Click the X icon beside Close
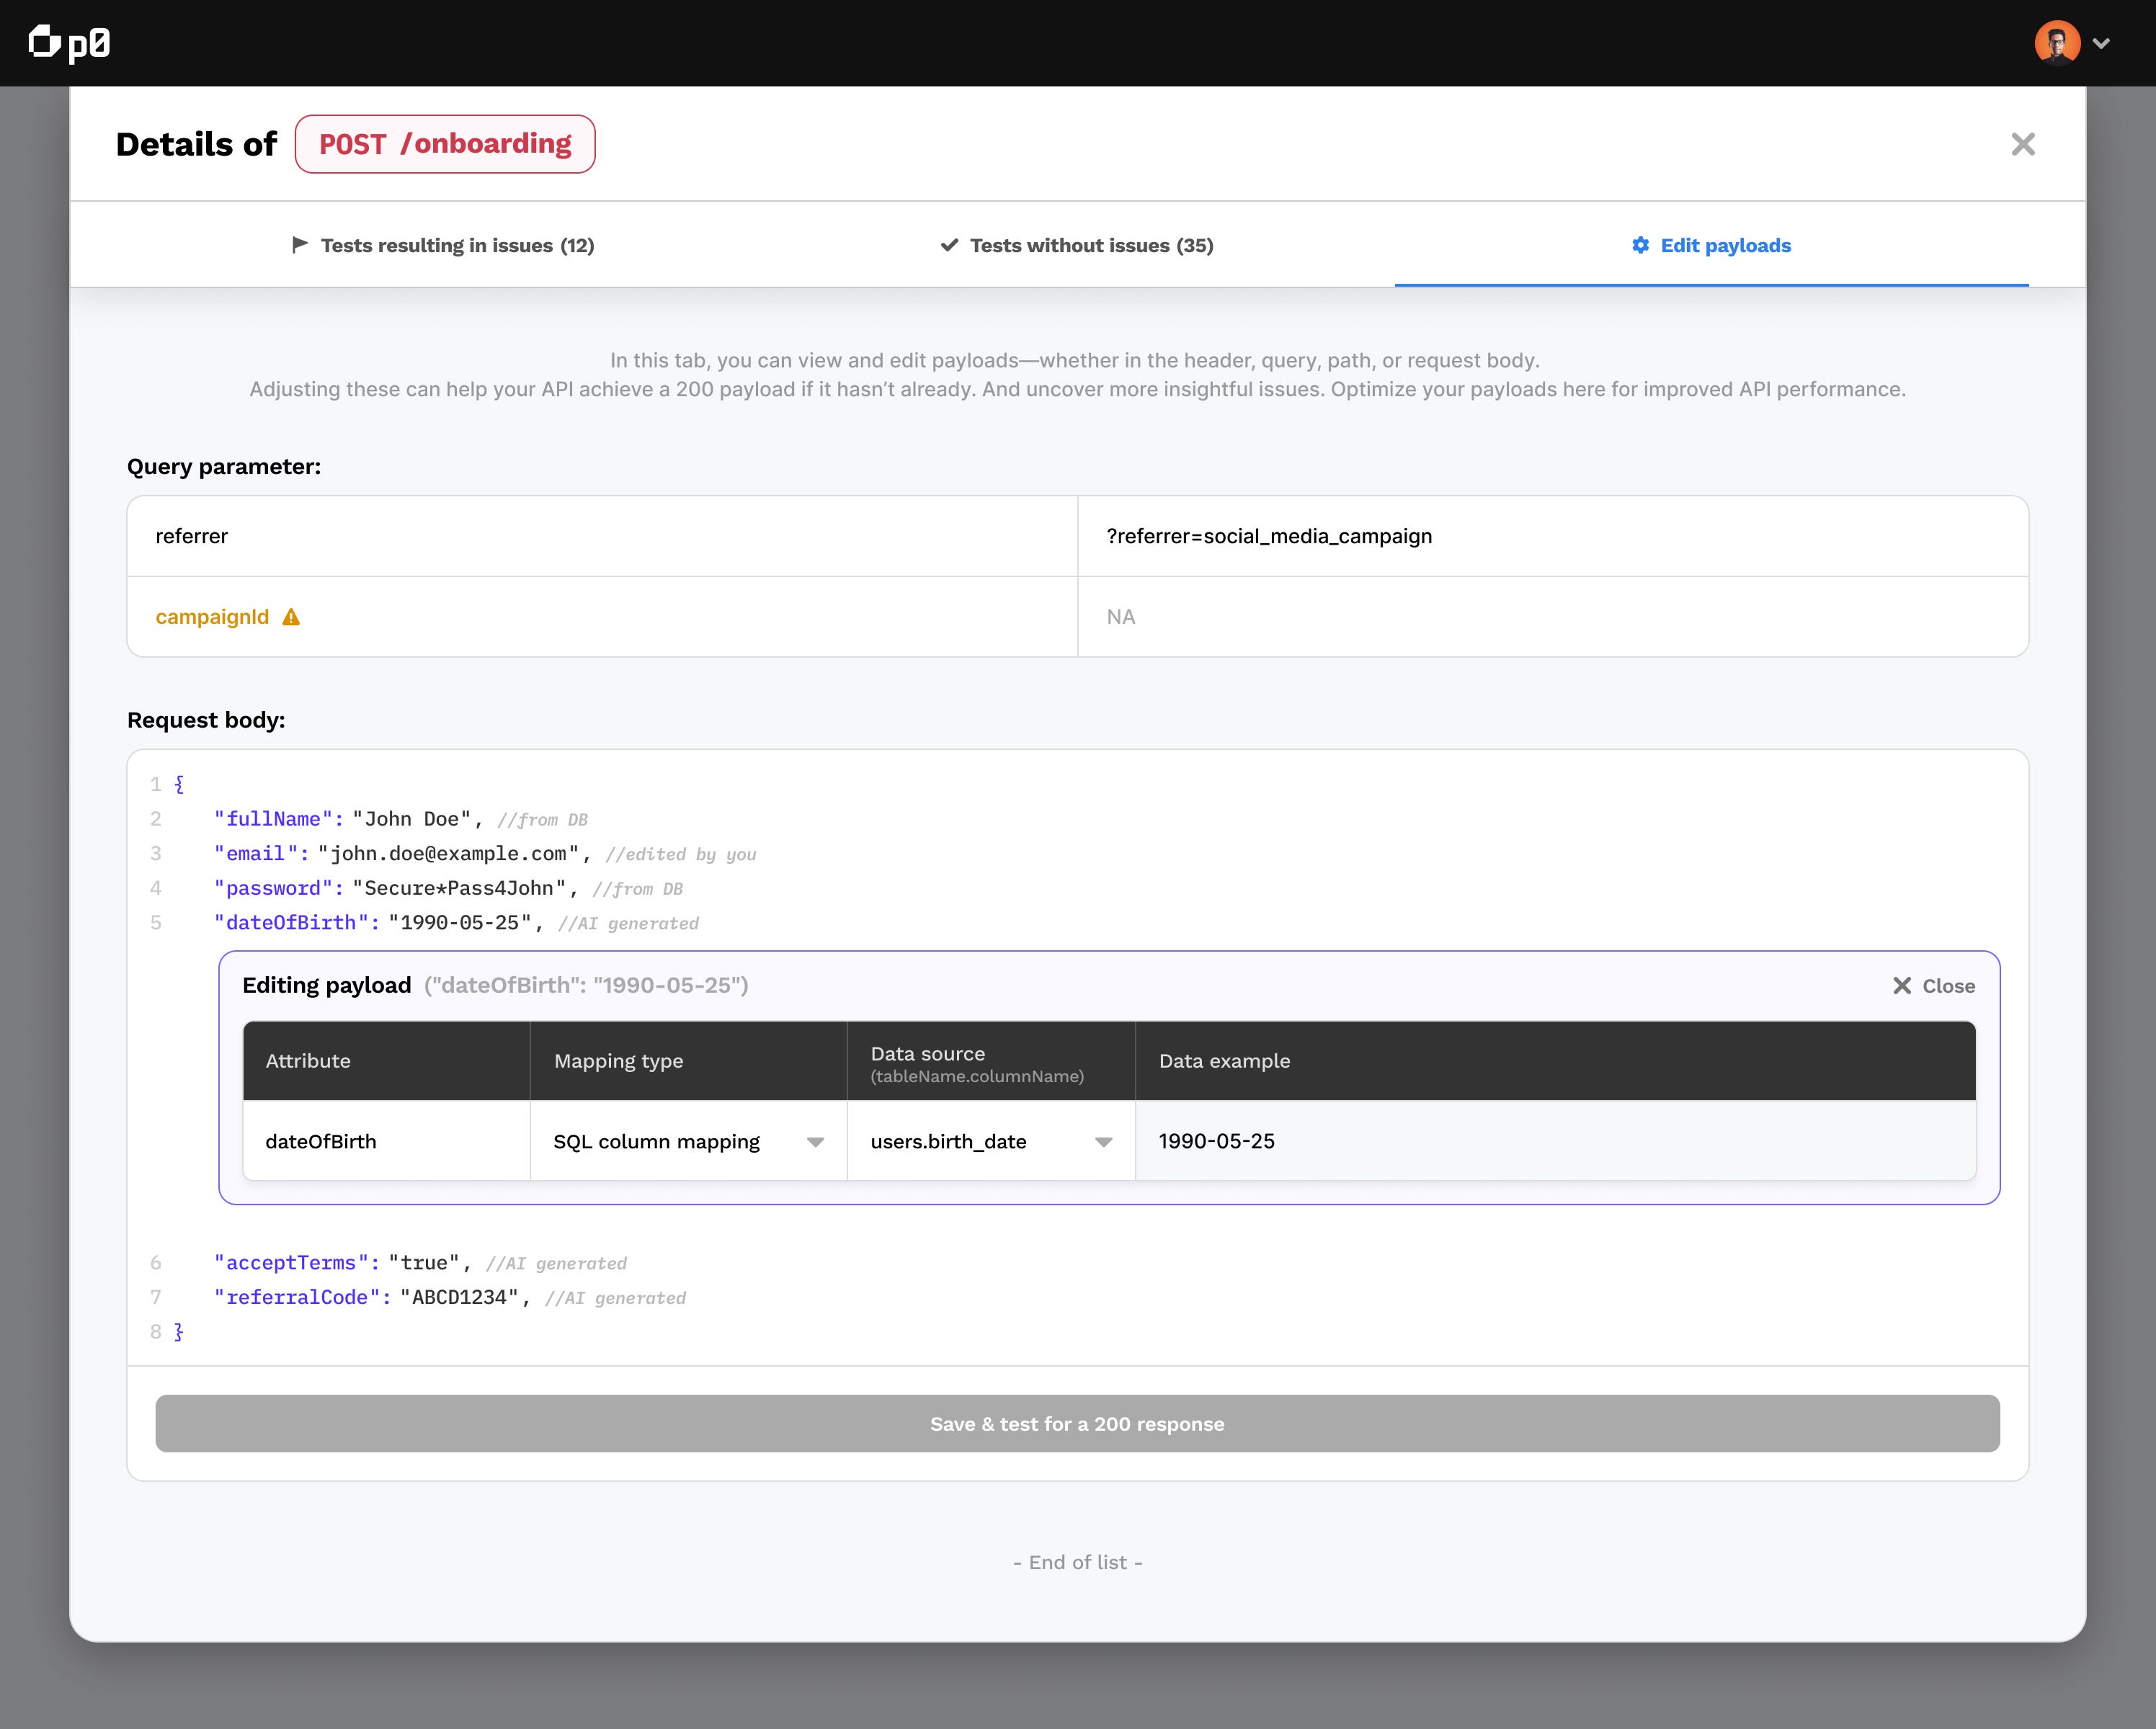This screenshot has width=2156, height=1729. (x=1902, y=986)
